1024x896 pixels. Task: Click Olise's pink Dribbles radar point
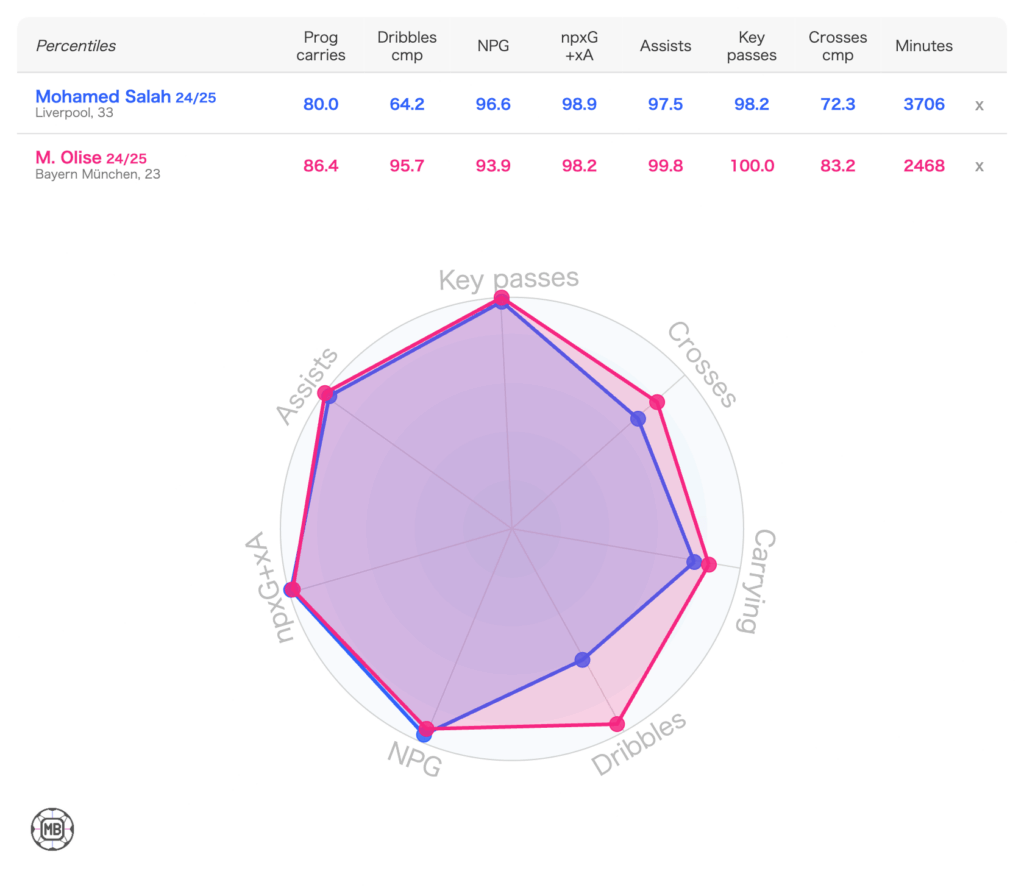point(617,724)
